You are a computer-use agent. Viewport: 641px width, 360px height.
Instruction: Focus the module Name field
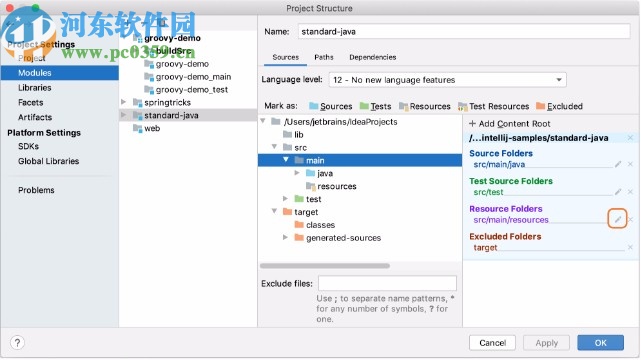tap(464, 31)
